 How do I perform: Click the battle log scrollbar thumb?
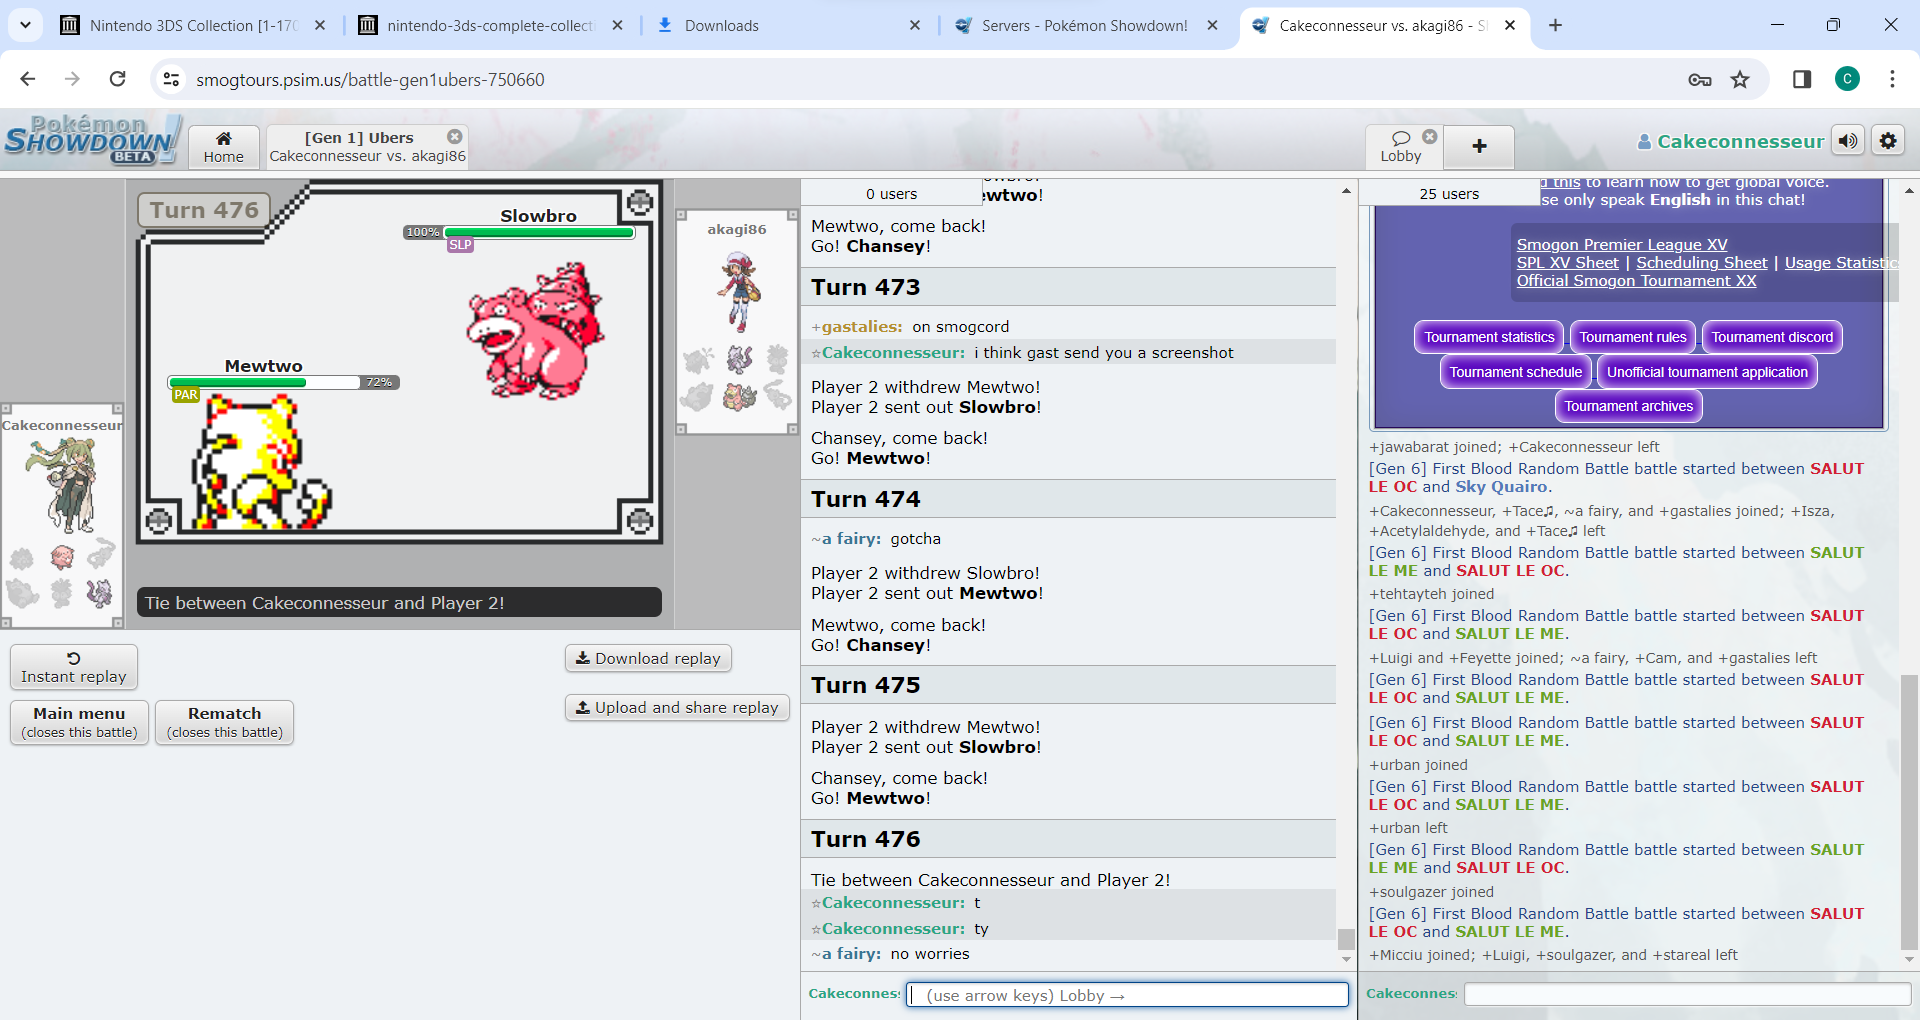click(x=1346, y=939)
